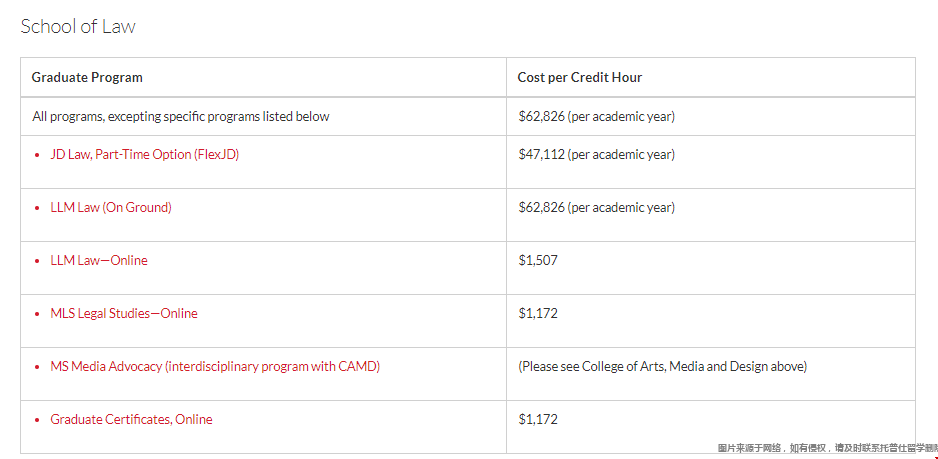Click the $47,112 per academic year cell
The image size is (938, 459).
coord(596,154)
